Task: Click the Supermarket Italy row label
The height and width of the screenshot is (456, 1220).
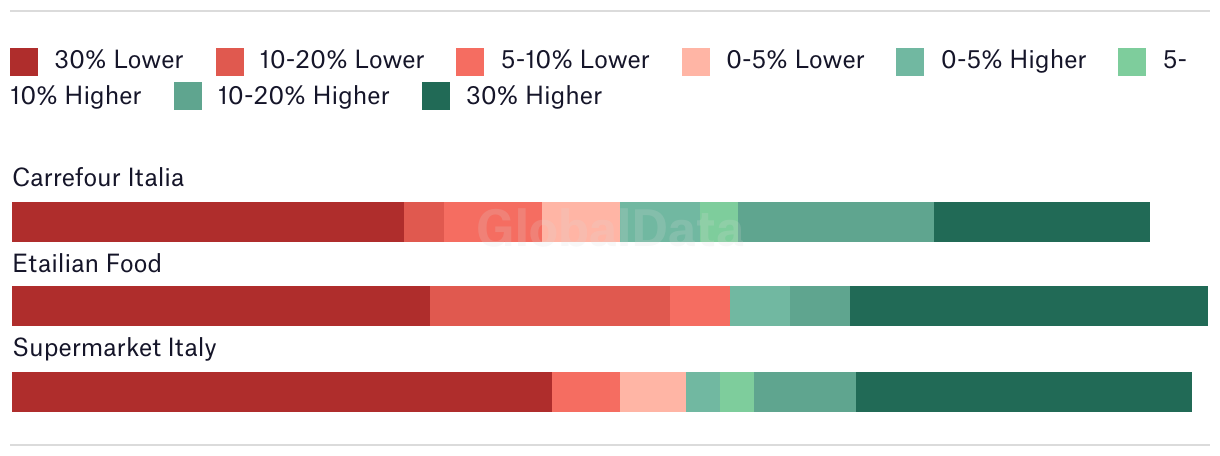Action: 114,349
